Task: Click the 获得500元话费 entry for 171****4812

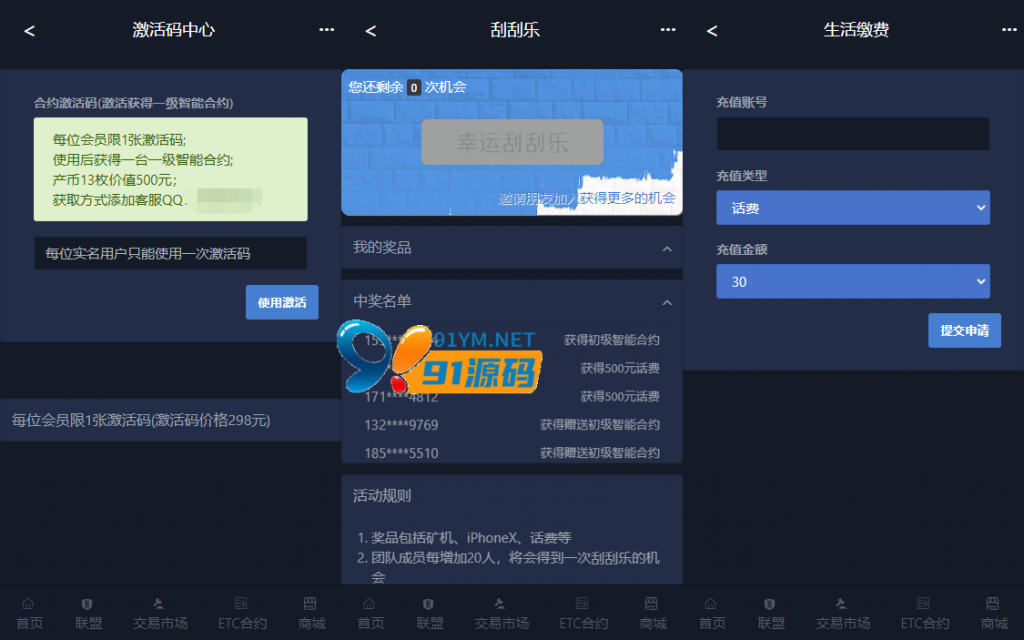Action: click(620, 396)
